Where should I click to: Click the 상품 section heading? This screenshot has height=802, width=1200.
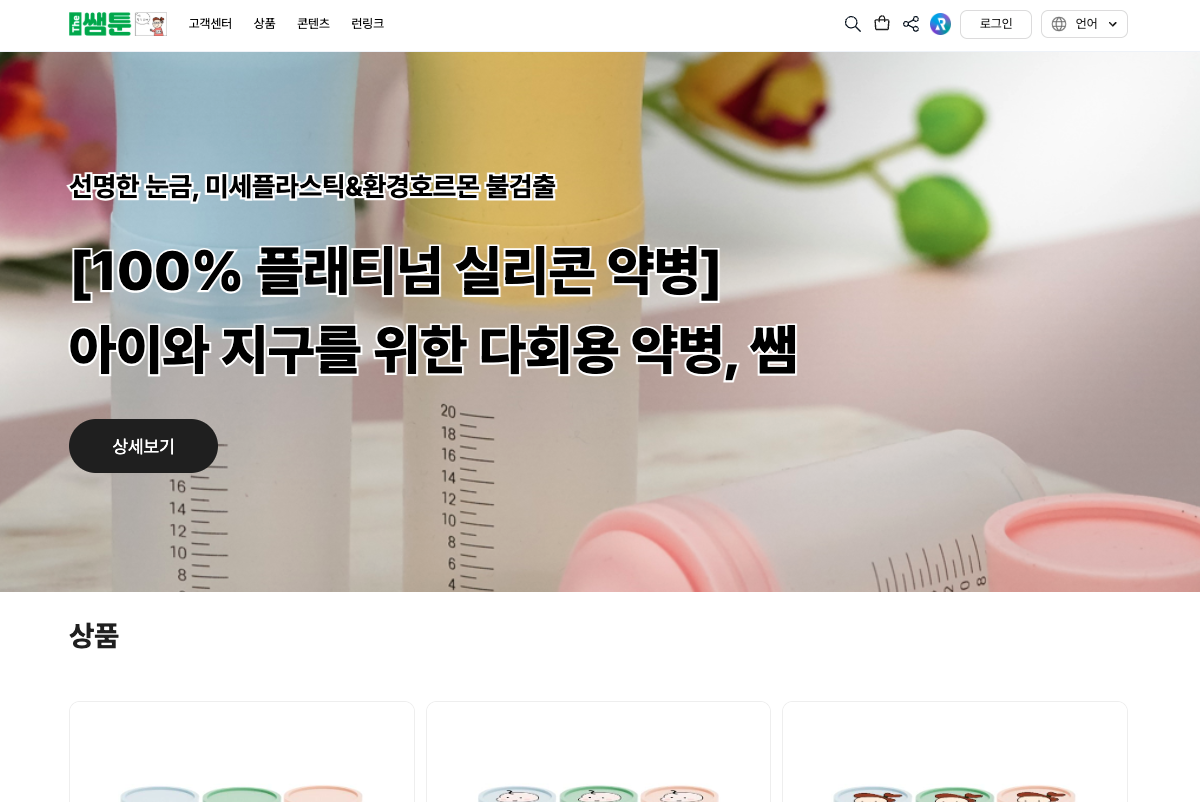(x=94, y=636)
